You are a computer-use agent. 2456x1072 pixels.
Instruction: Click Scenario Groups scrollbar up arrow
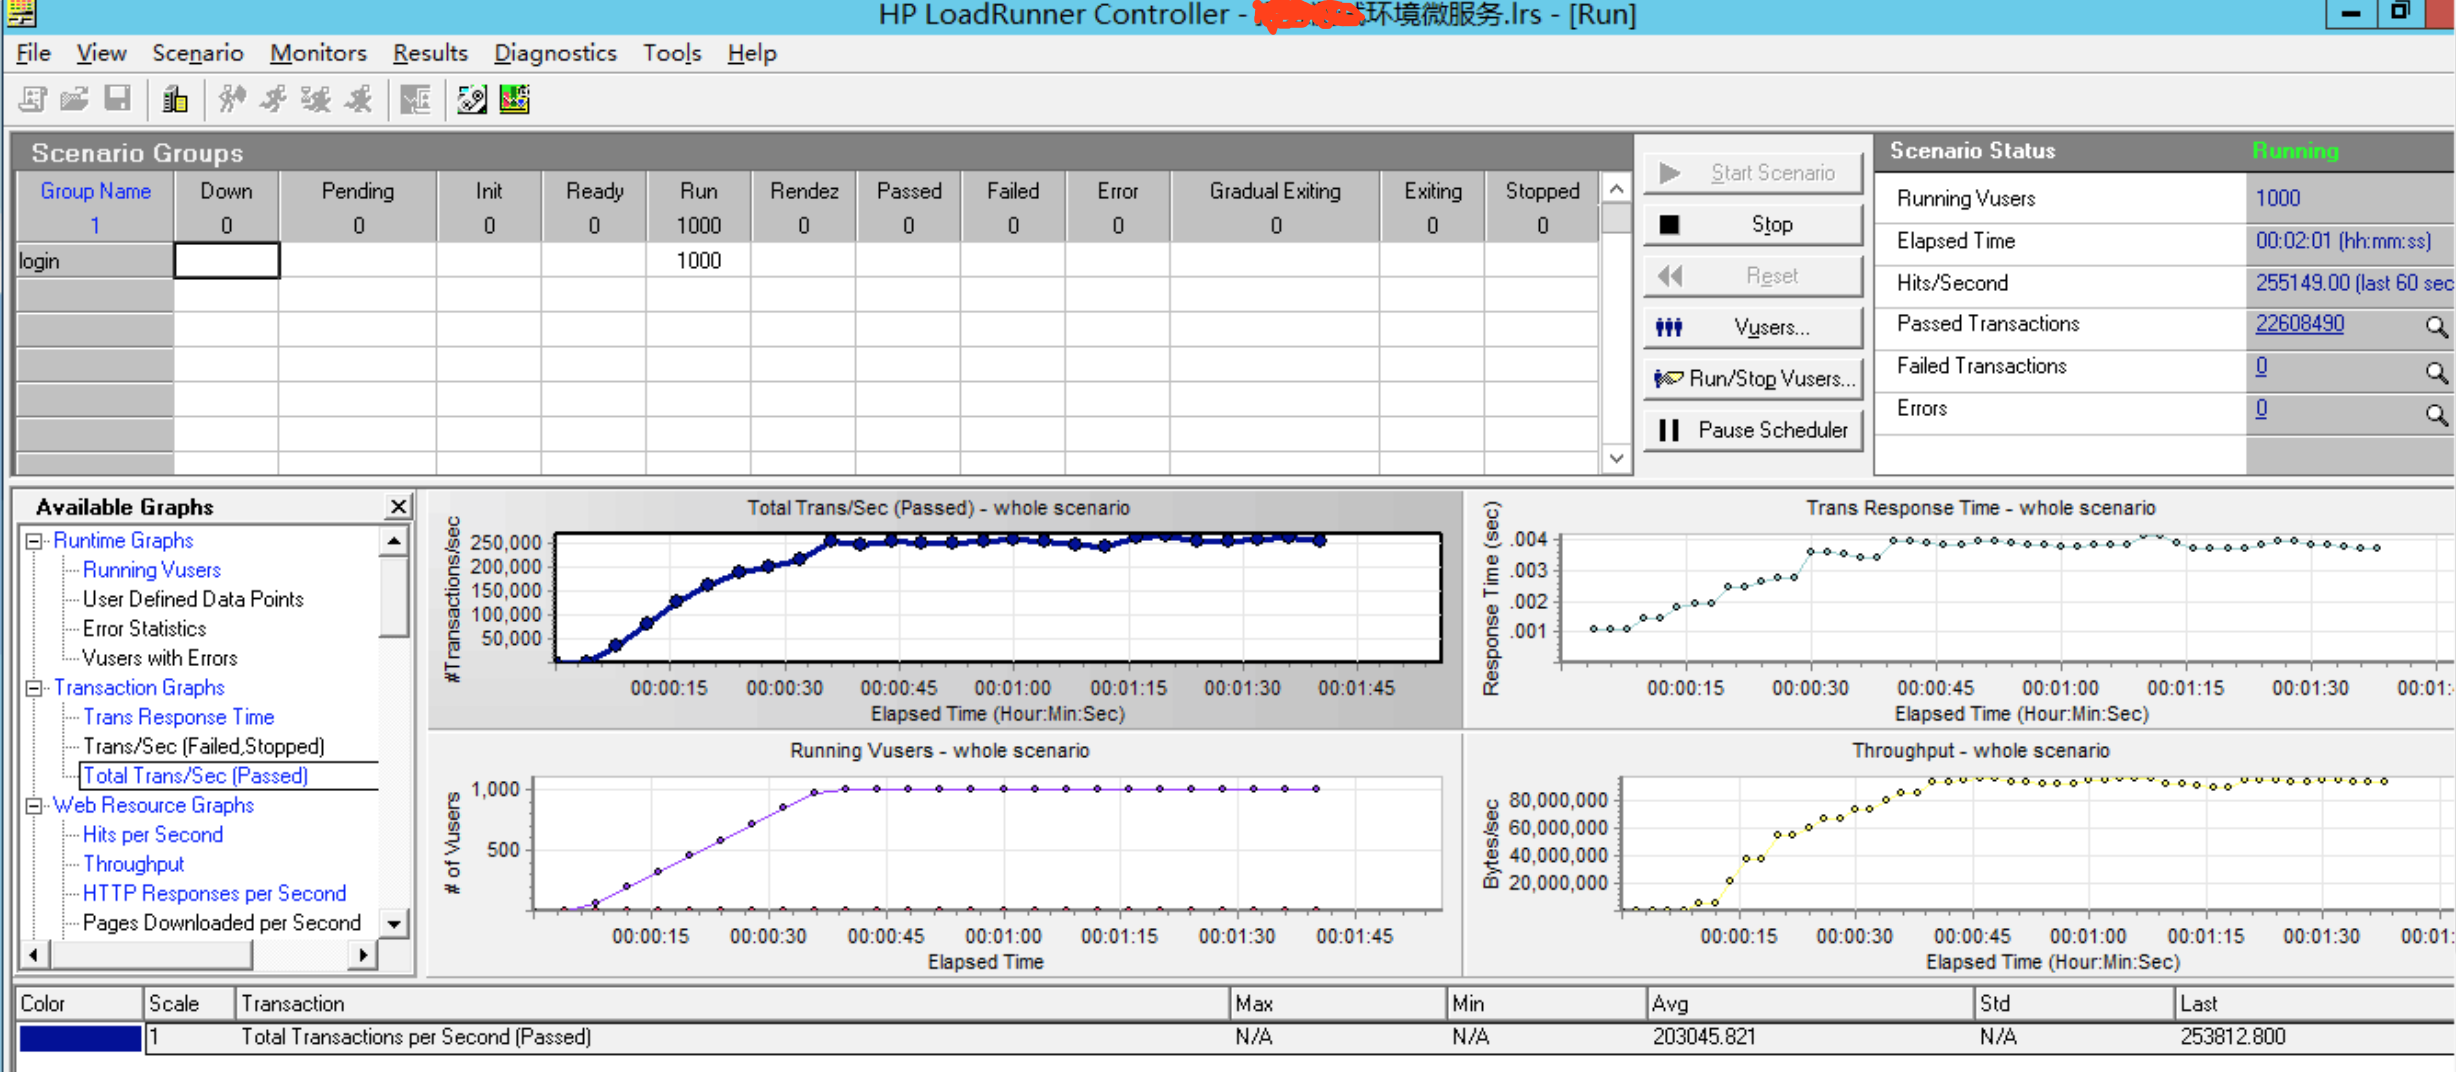[x=1616, y=189]
